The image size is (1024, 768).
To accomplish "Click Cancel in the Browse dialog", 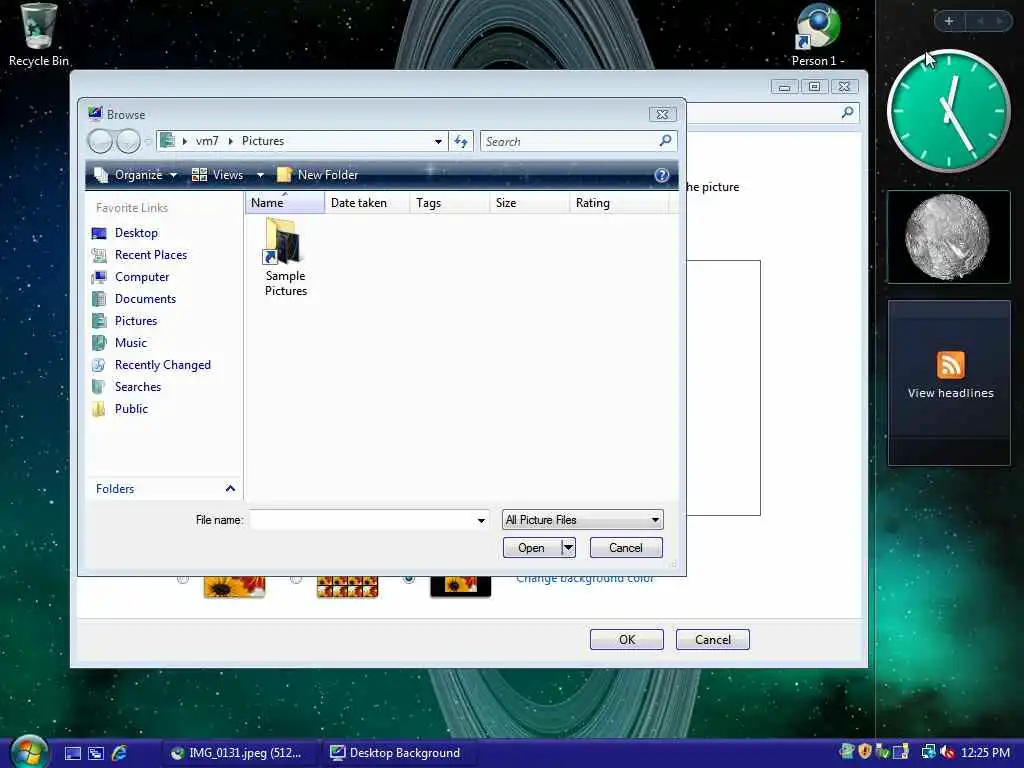I will 626,547.
